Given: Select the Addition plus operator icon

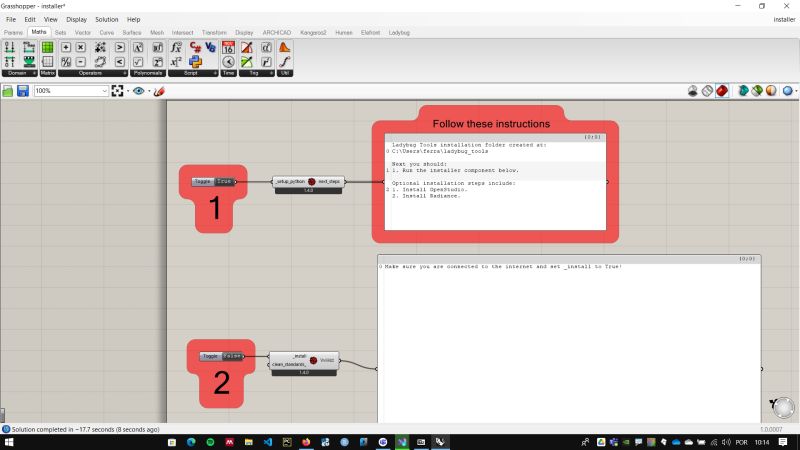Looking at the screenshot, I should [66, 47].
